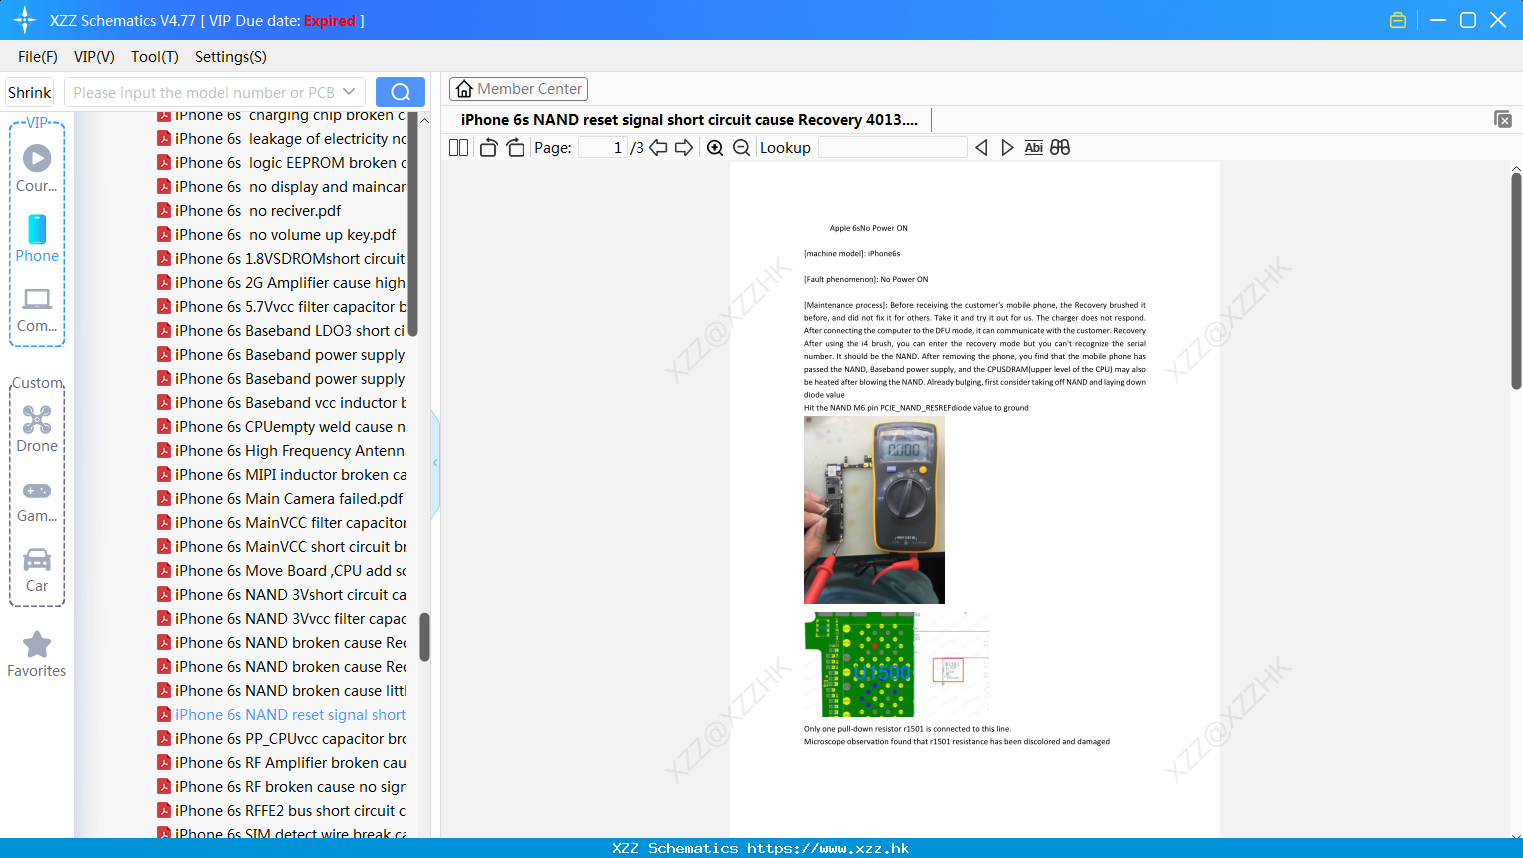The image size is (1523, 858).
Task: Click the Abi text select icon
Action: [1033, 148]
